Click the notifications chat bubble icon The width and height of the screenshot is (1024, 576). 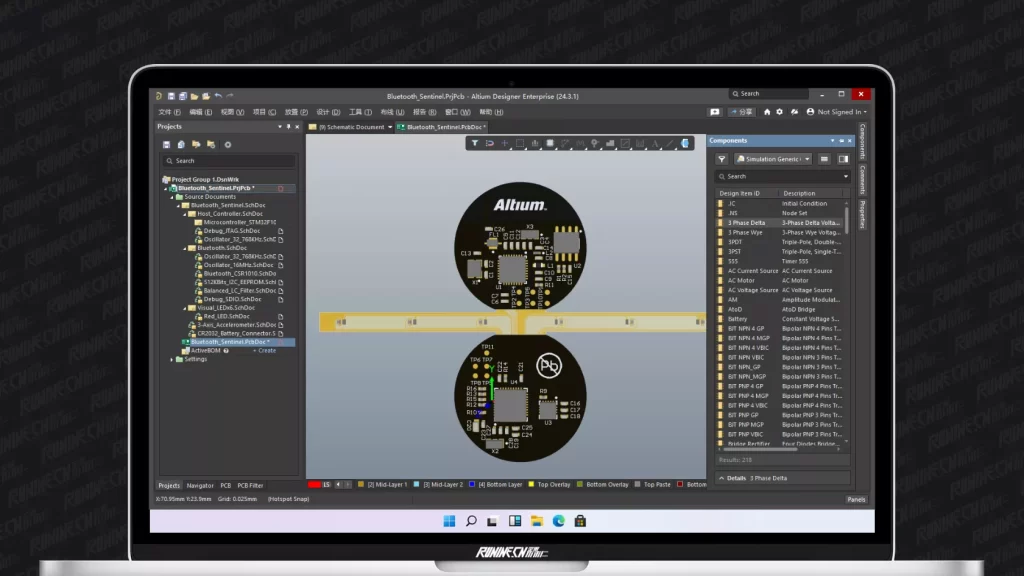point(714,112)
